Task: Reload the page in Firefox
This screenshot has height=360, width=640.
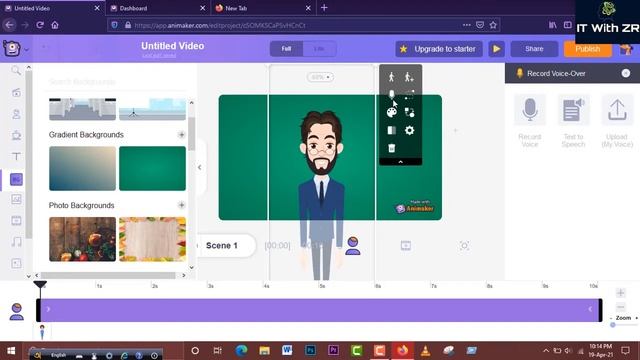Action: (x=40, y=25)
